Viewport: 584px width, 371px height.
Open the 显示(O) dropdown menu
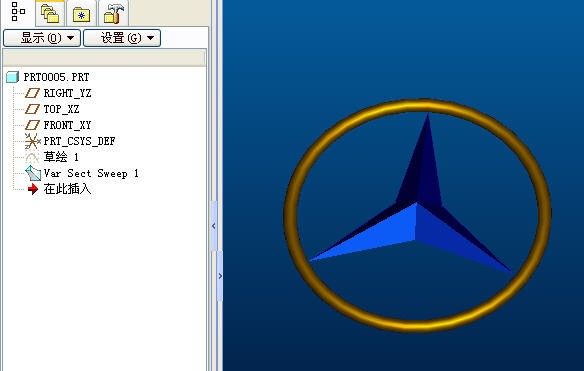[42, 38]
